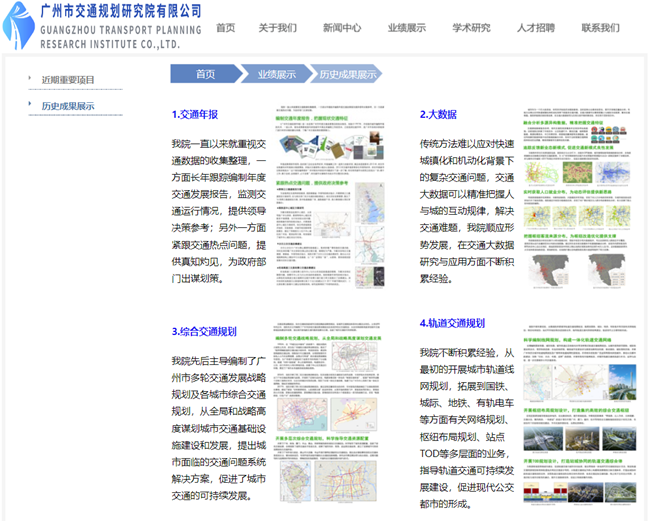Image resolution: width=650 pixels, height=521 pixels.
Task: Open the 学术研究 menu item
Action: (x=471, y=28)
